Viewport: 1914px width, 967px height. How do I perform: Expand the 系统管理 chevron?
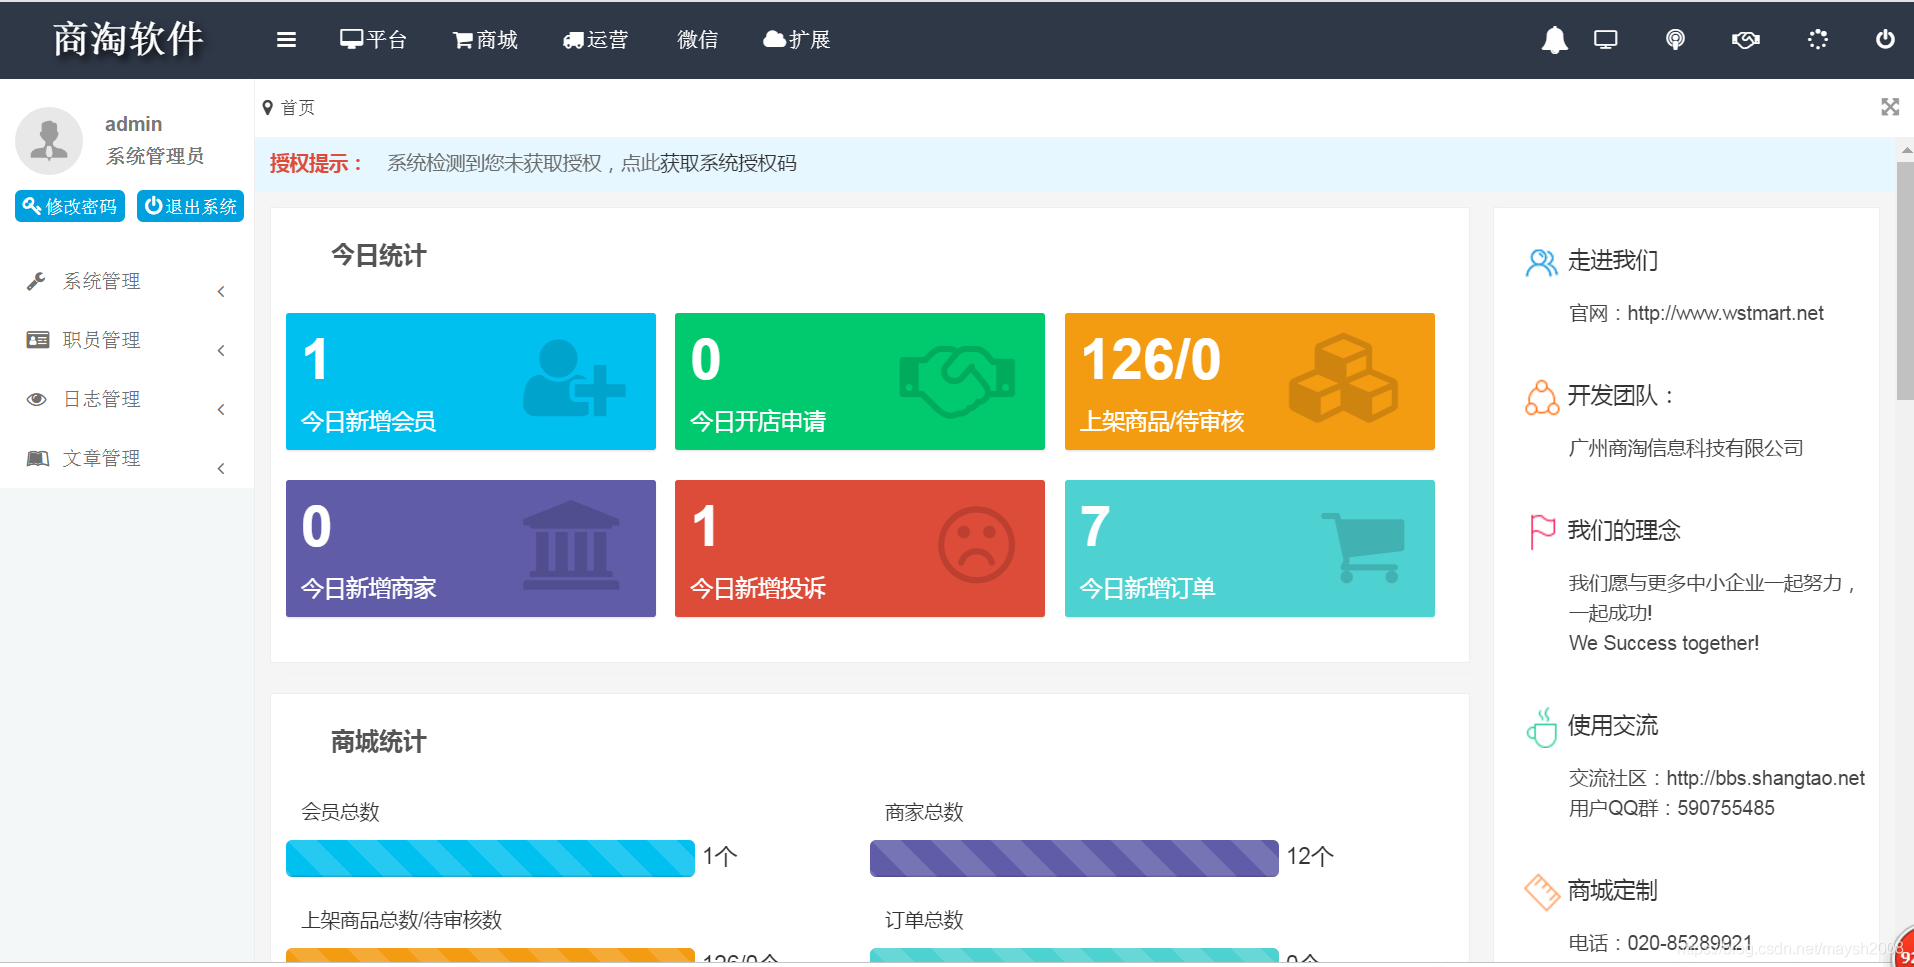click(x=221, y=292)
